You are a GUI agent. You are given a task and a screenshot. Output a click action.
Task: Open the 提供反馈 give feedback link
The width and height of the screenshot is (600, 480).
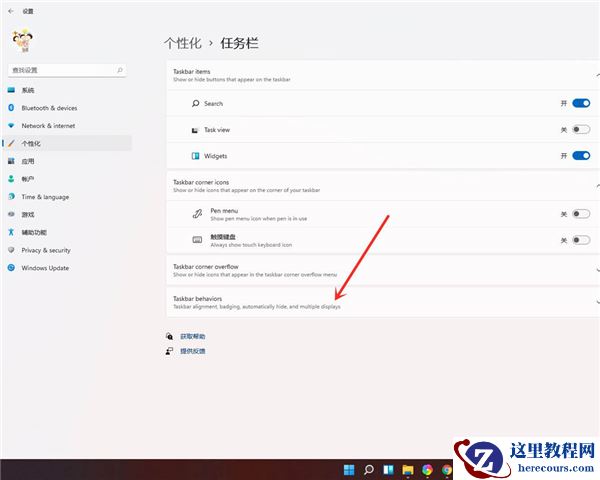[x=192, y=351]
